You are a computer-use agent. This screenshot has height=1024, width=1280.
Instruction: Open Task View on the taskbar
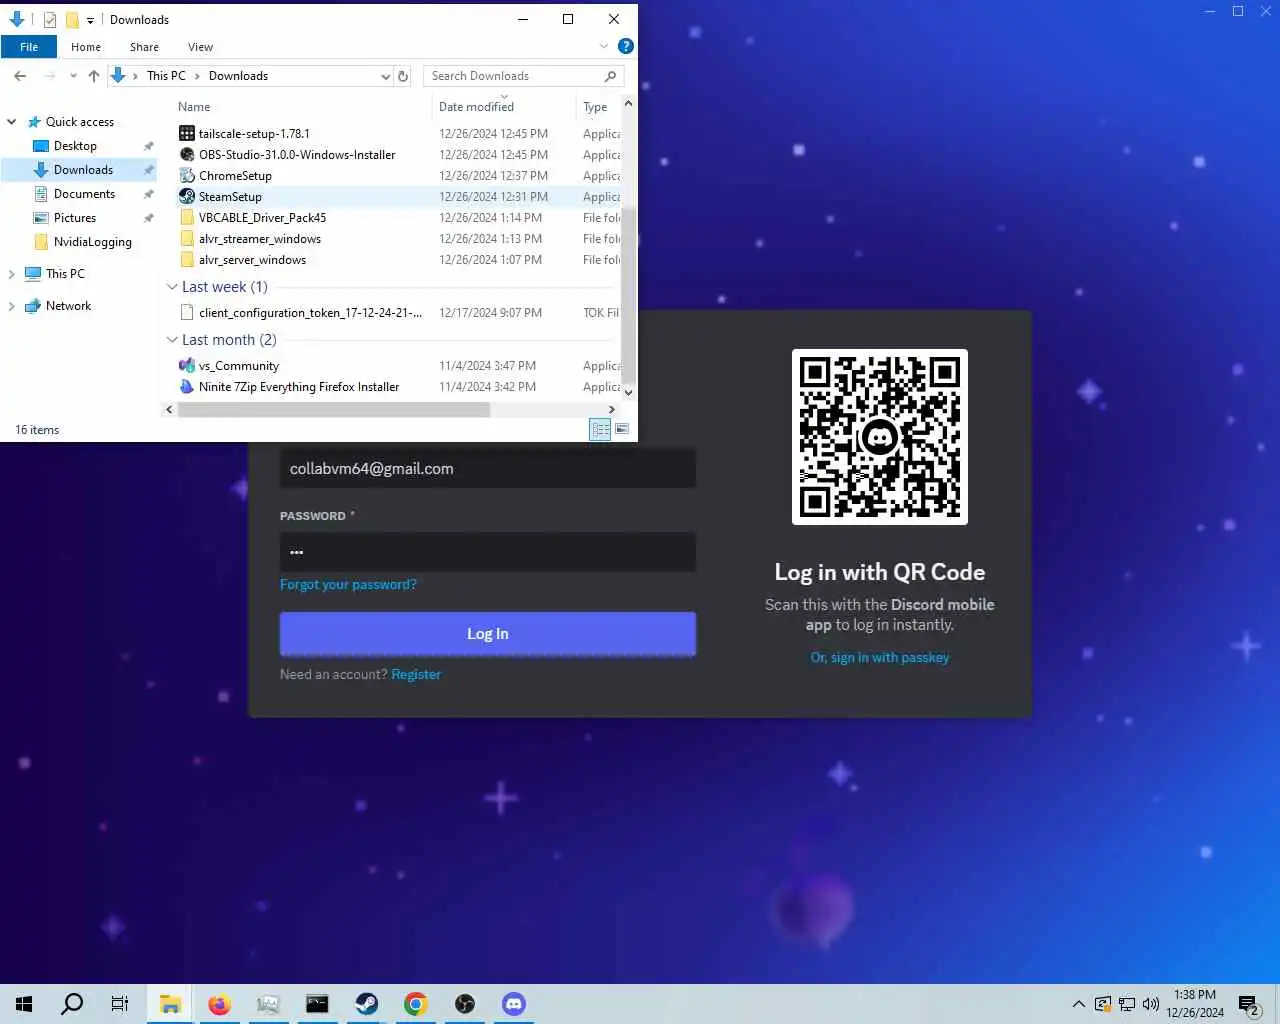pos(120,1004)
